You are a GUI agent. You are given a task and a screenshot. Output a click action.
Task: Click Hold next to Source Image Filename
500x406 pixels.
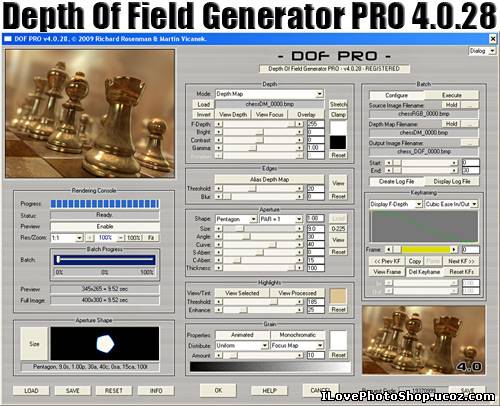451,105
